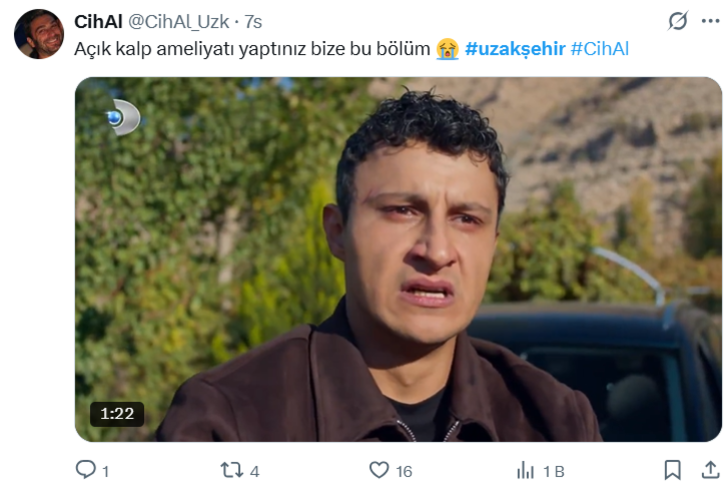The image size is (728, 493).
Task: Open view analytics bar chart icon
Action: [x=526, y=470]
